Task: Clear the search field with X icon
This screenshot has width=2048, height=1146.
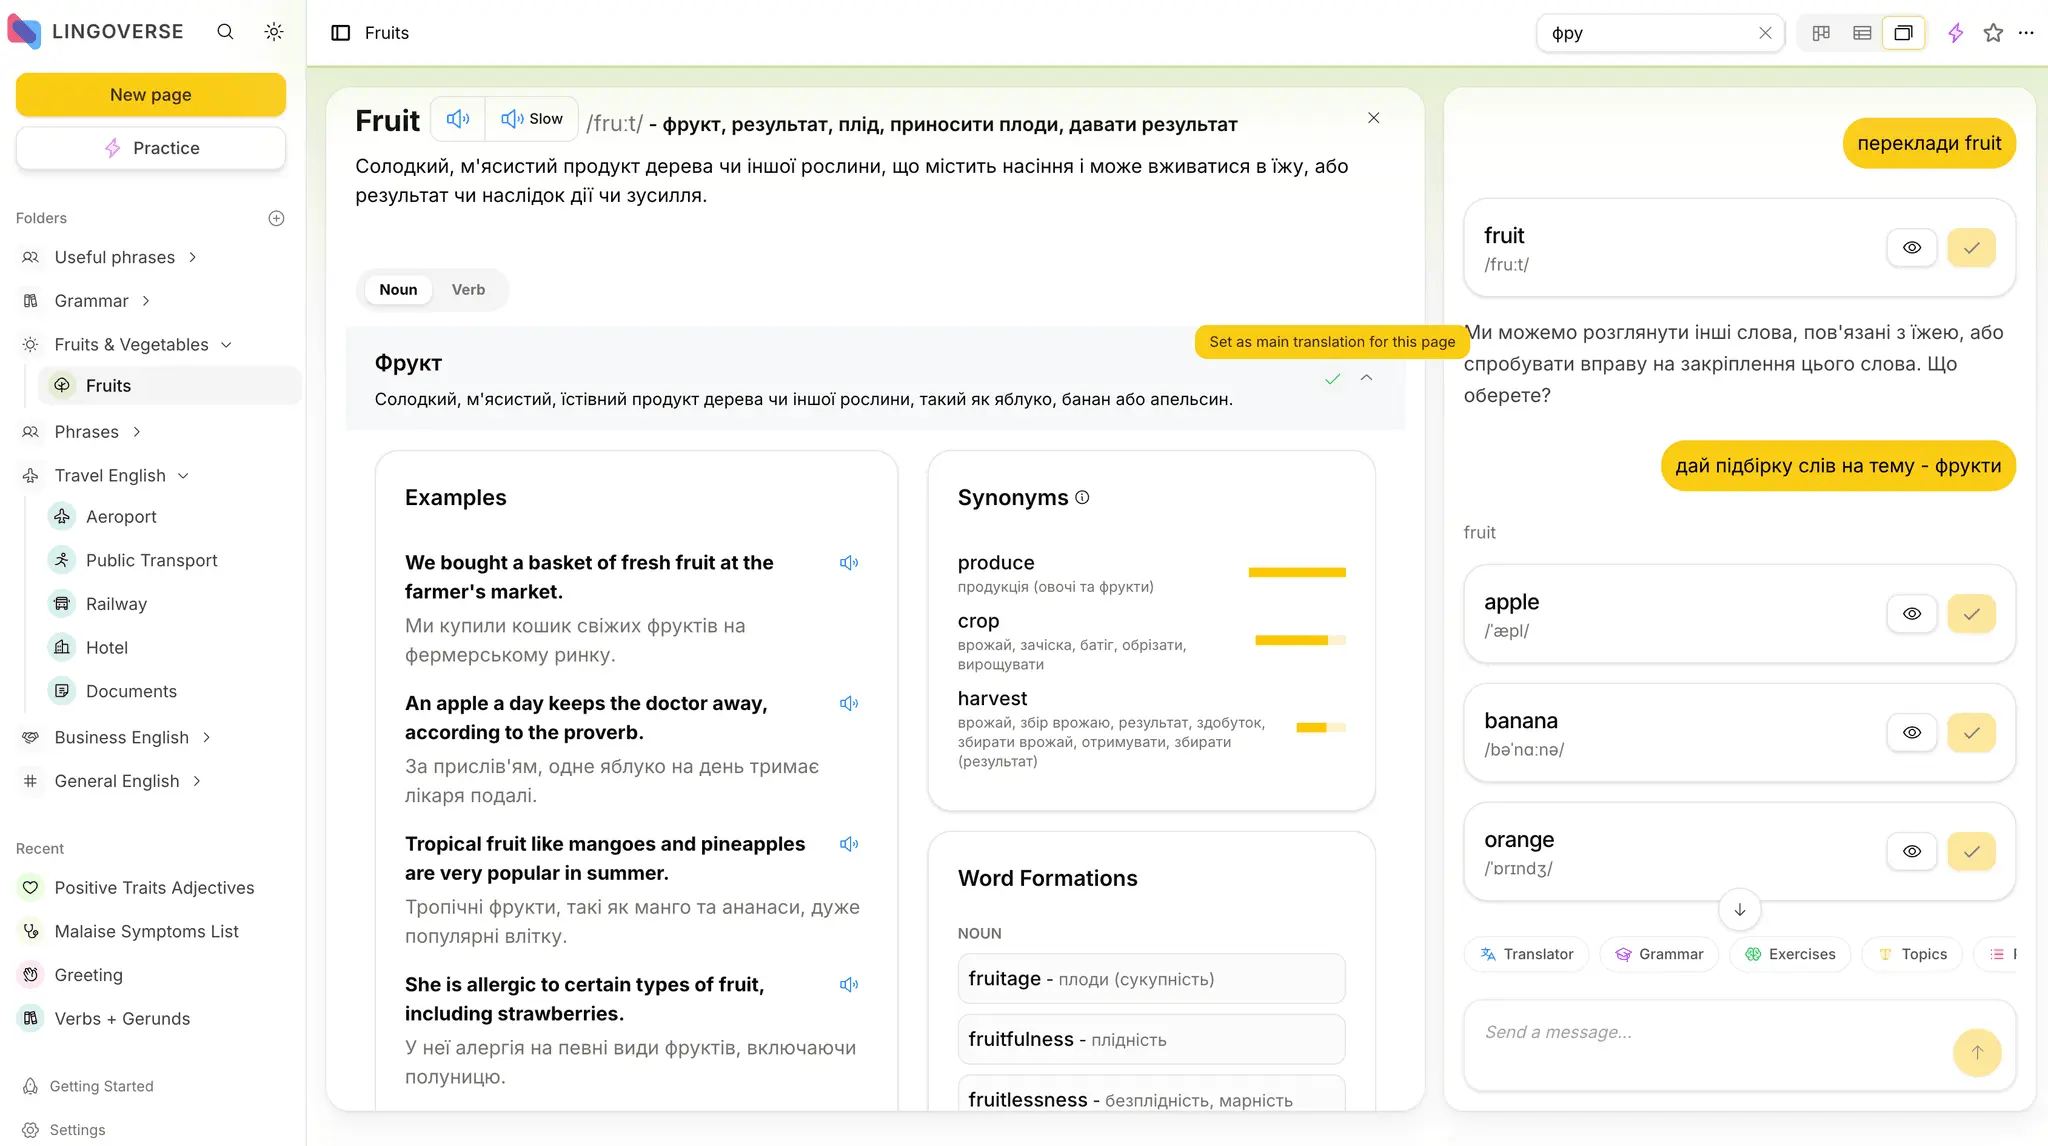Action: point(1765,33)
